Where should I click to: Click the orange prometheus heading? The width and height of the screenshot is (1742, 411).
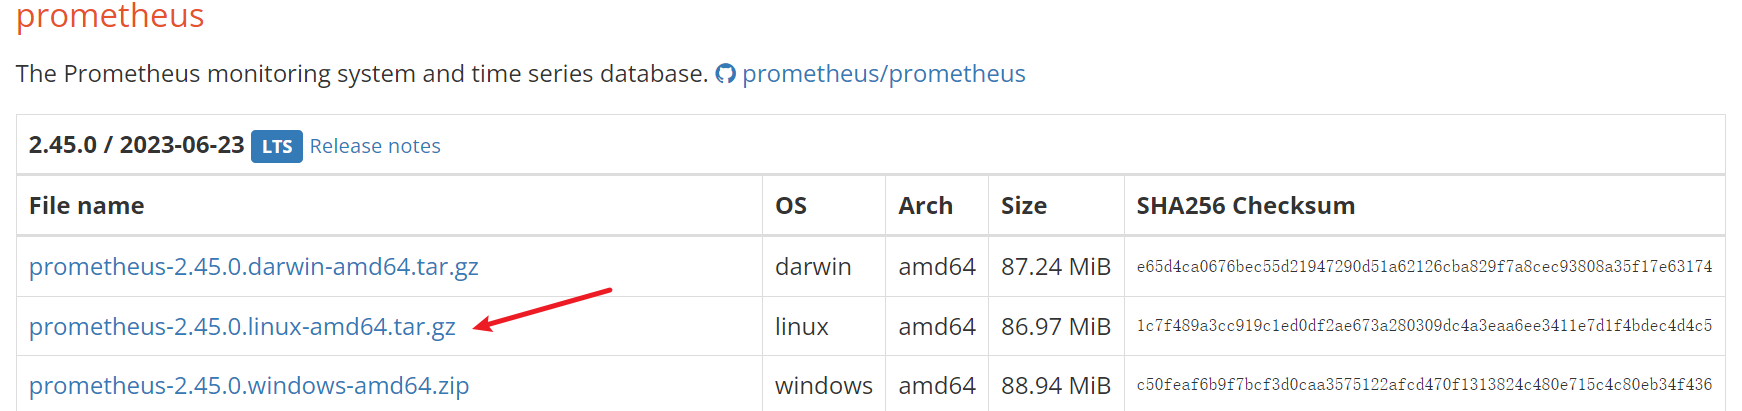pos(110,16)
